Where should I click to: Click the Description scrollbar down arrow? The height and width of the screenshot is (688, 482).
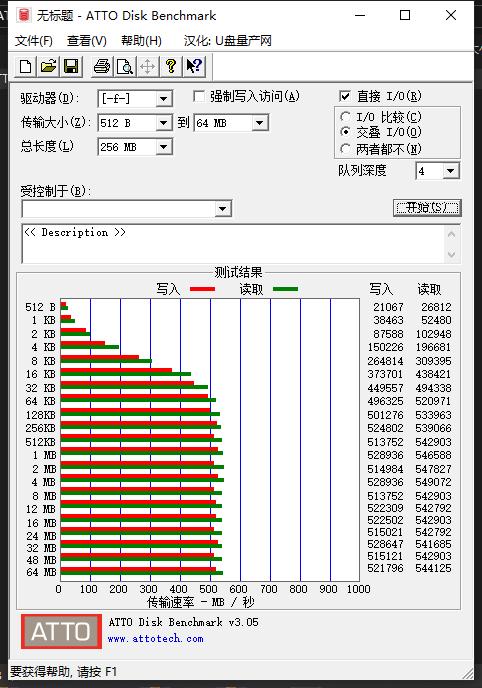click(451, 254)
